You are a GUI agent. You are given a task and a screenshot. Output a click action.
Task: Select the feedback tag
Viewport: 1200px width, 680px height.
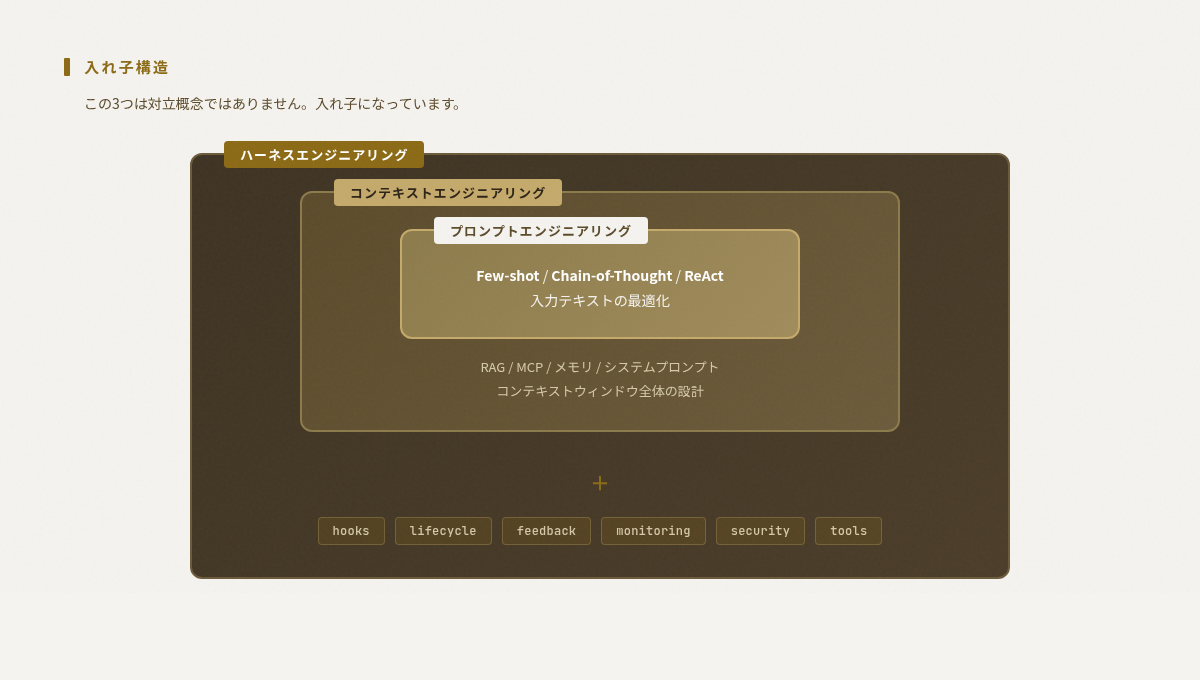coord(546,531)
